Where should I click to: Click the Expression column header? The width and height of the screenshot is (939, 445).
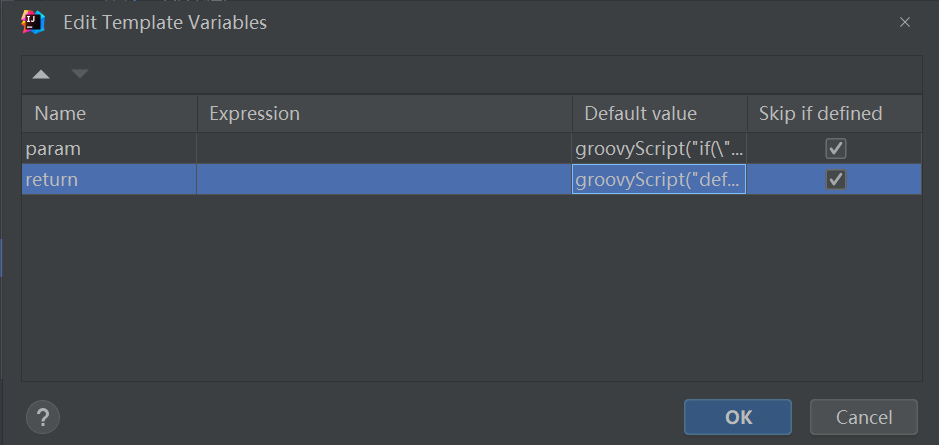point(384,113)
